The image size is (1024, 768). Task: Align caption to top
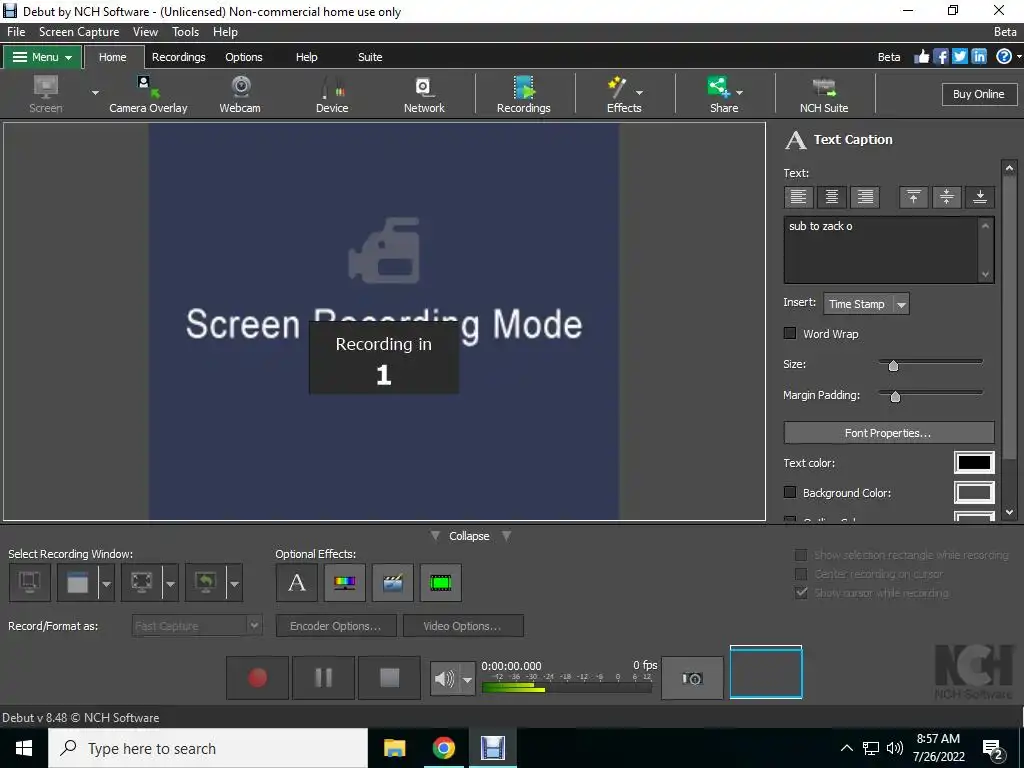click(914, 197)
